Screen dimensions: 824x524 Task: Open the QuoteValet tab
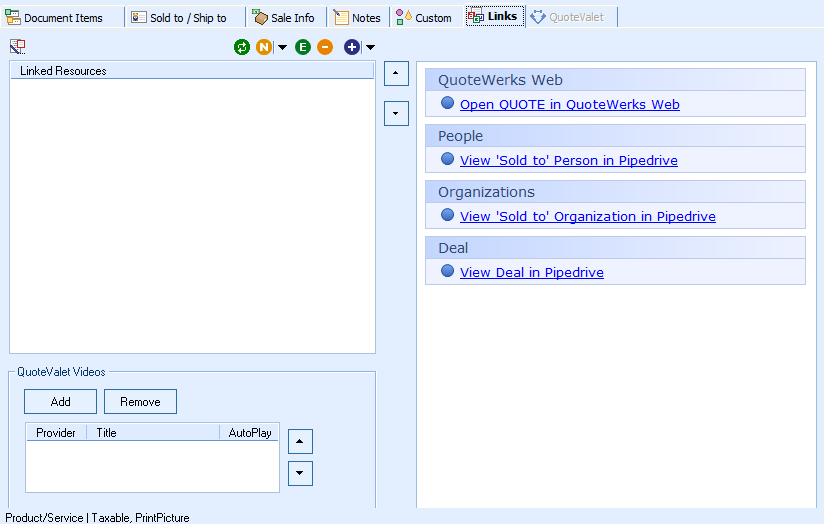pyautogui.click(x=571, y=17)
